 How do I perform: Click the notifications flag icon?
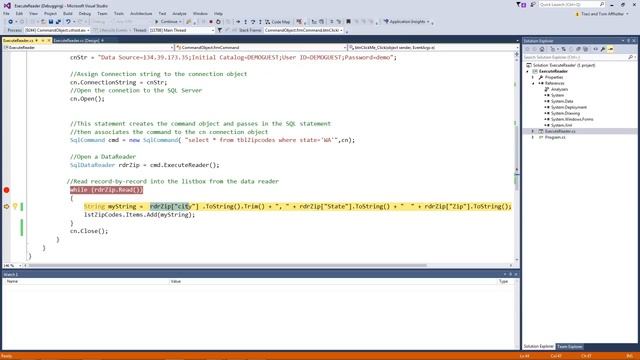click(520, 4)
